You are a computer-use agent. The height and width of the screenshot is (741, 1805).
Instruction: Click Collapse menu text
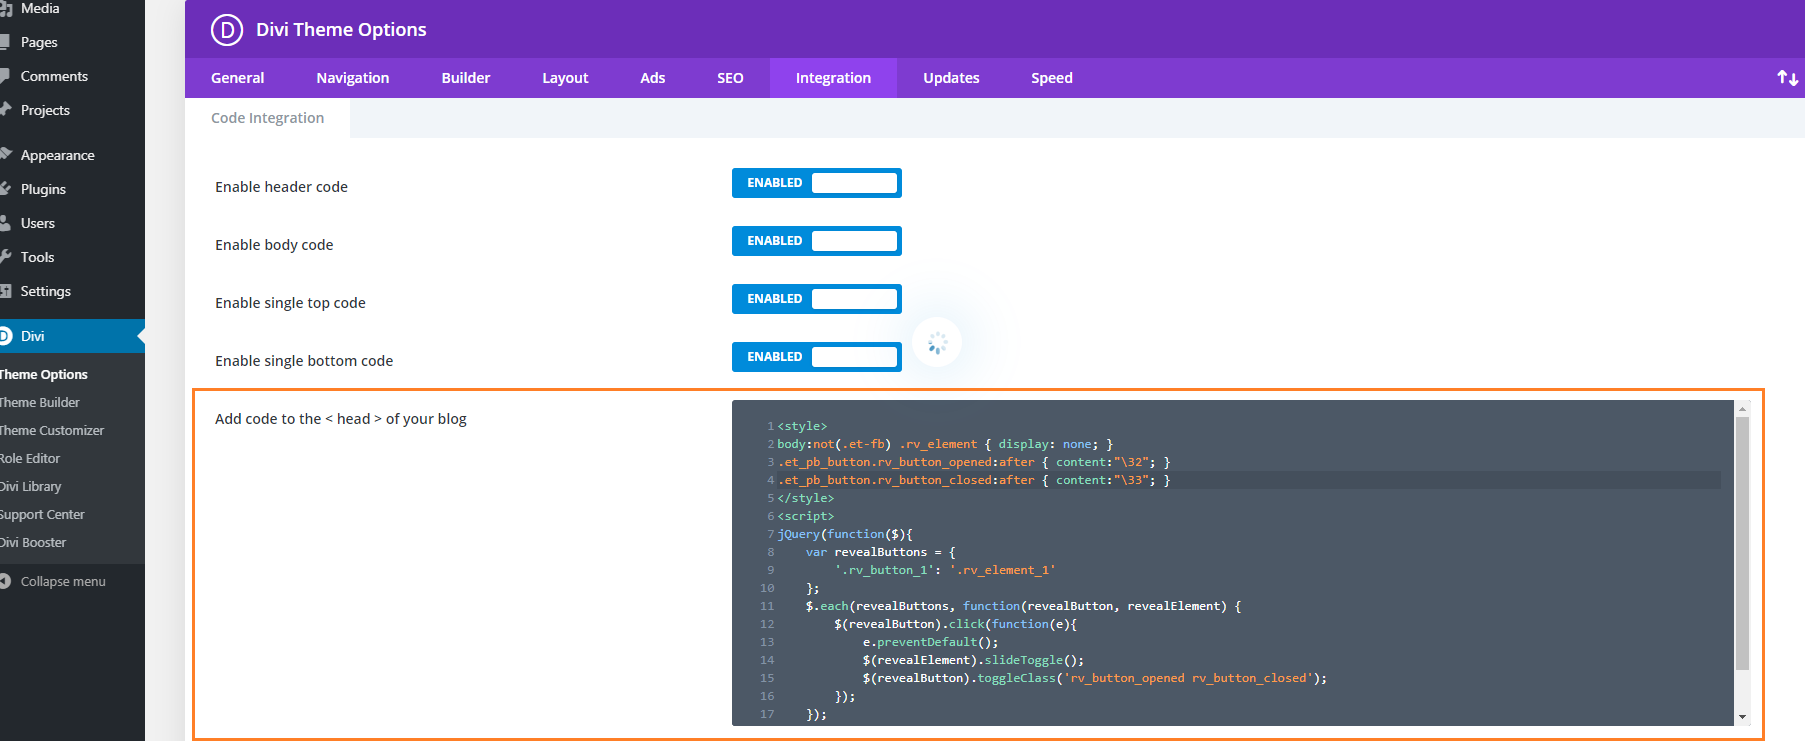coord(63,581)
